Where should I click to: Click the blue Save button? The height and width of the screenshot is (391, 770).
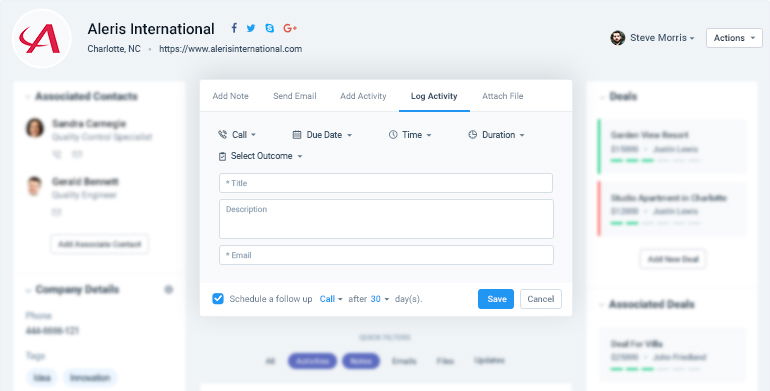[496, 299]
